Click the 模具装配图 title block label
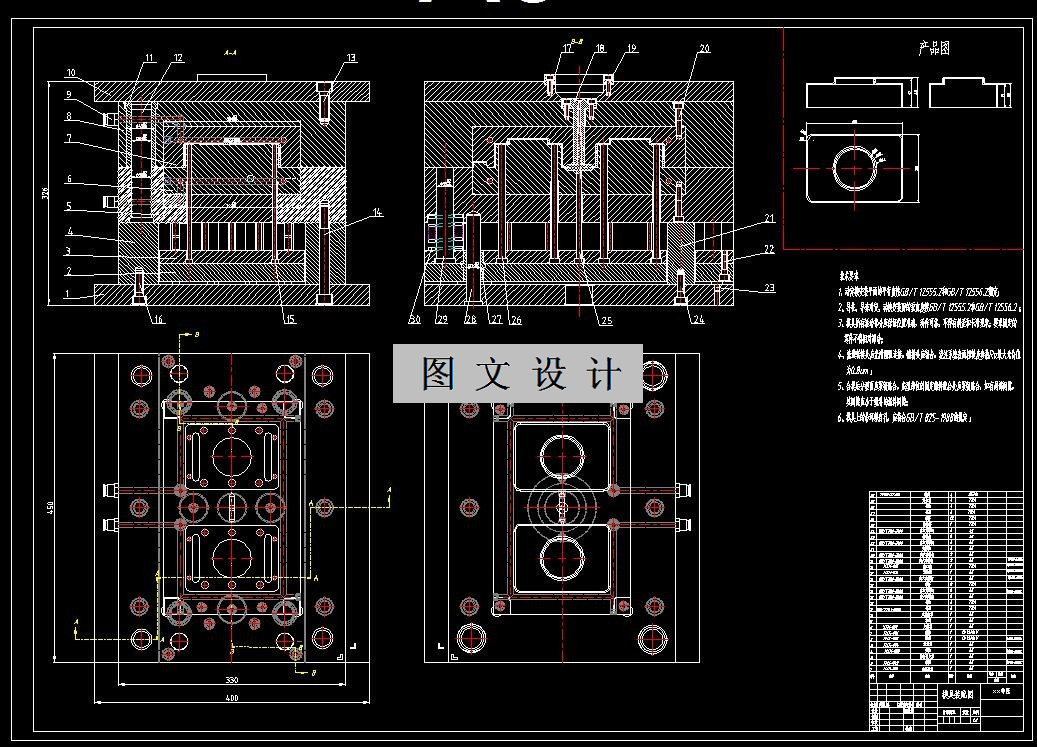The height and width of the screenshot is (747, 1037). (958, 695)
